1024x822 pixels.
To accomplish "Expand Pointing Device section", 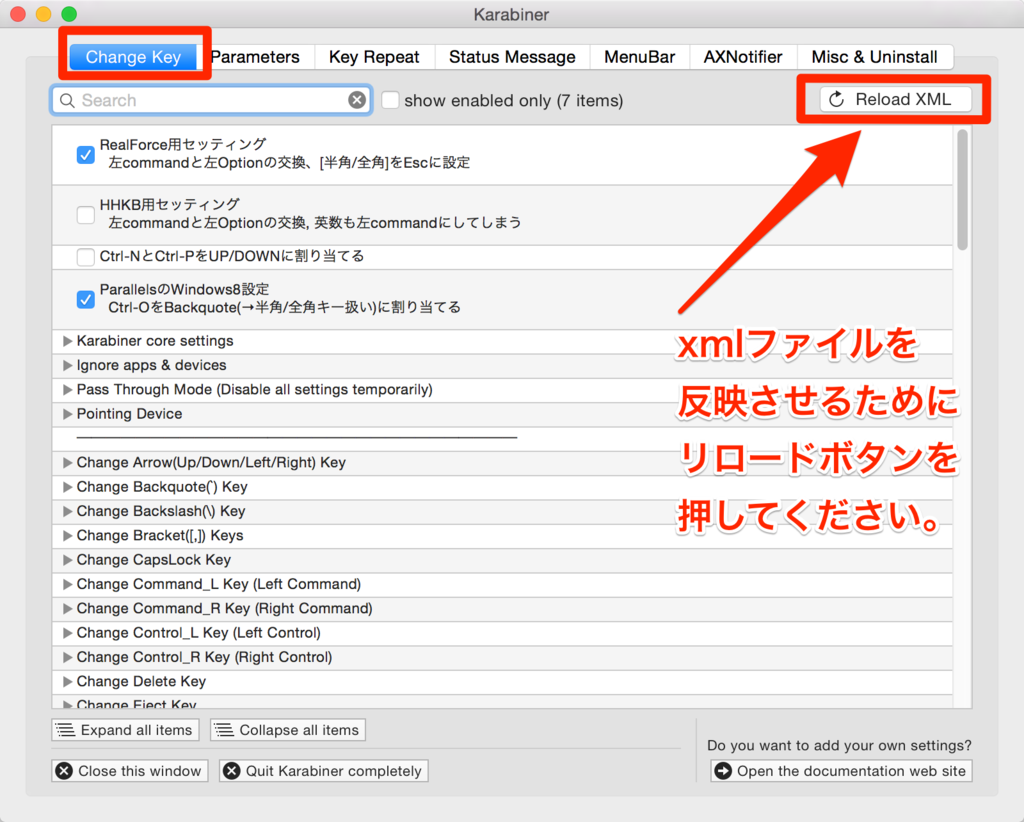I will (x=67, y=414).
